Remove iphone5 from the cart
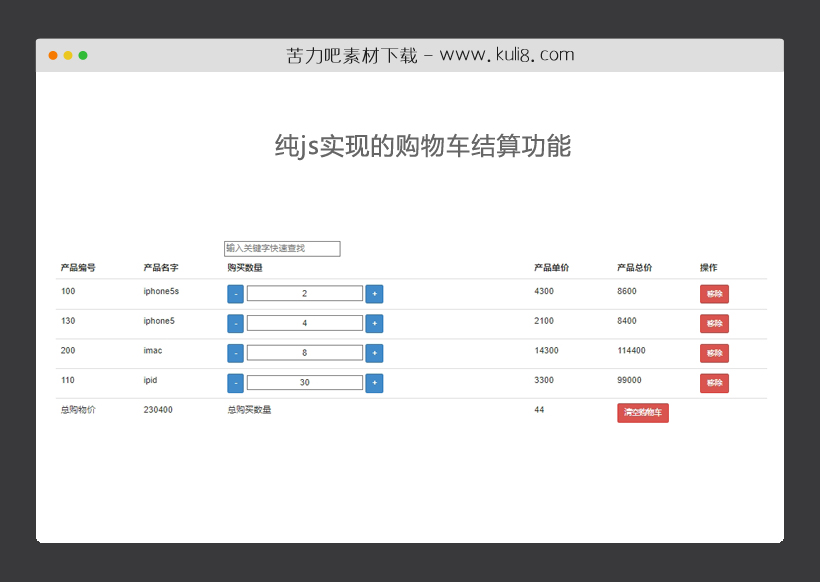Image resolution: width=820 pixels, height=582 pixels. click(714, 323)
